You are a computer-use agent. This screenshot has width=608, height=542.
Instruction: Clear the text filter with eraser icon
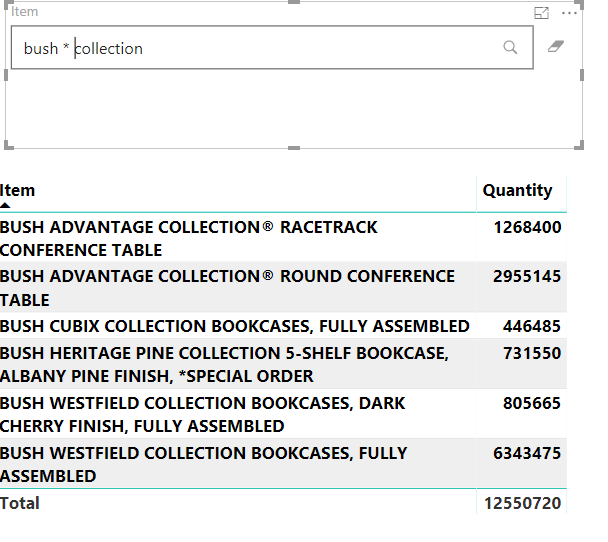coord(557,47)
